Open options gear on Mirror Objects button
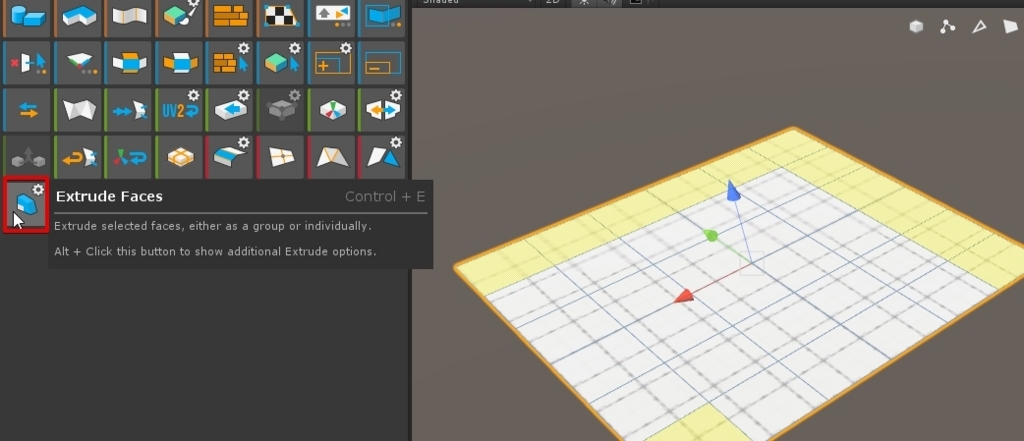1024x441 pixels. coord(396,95)
